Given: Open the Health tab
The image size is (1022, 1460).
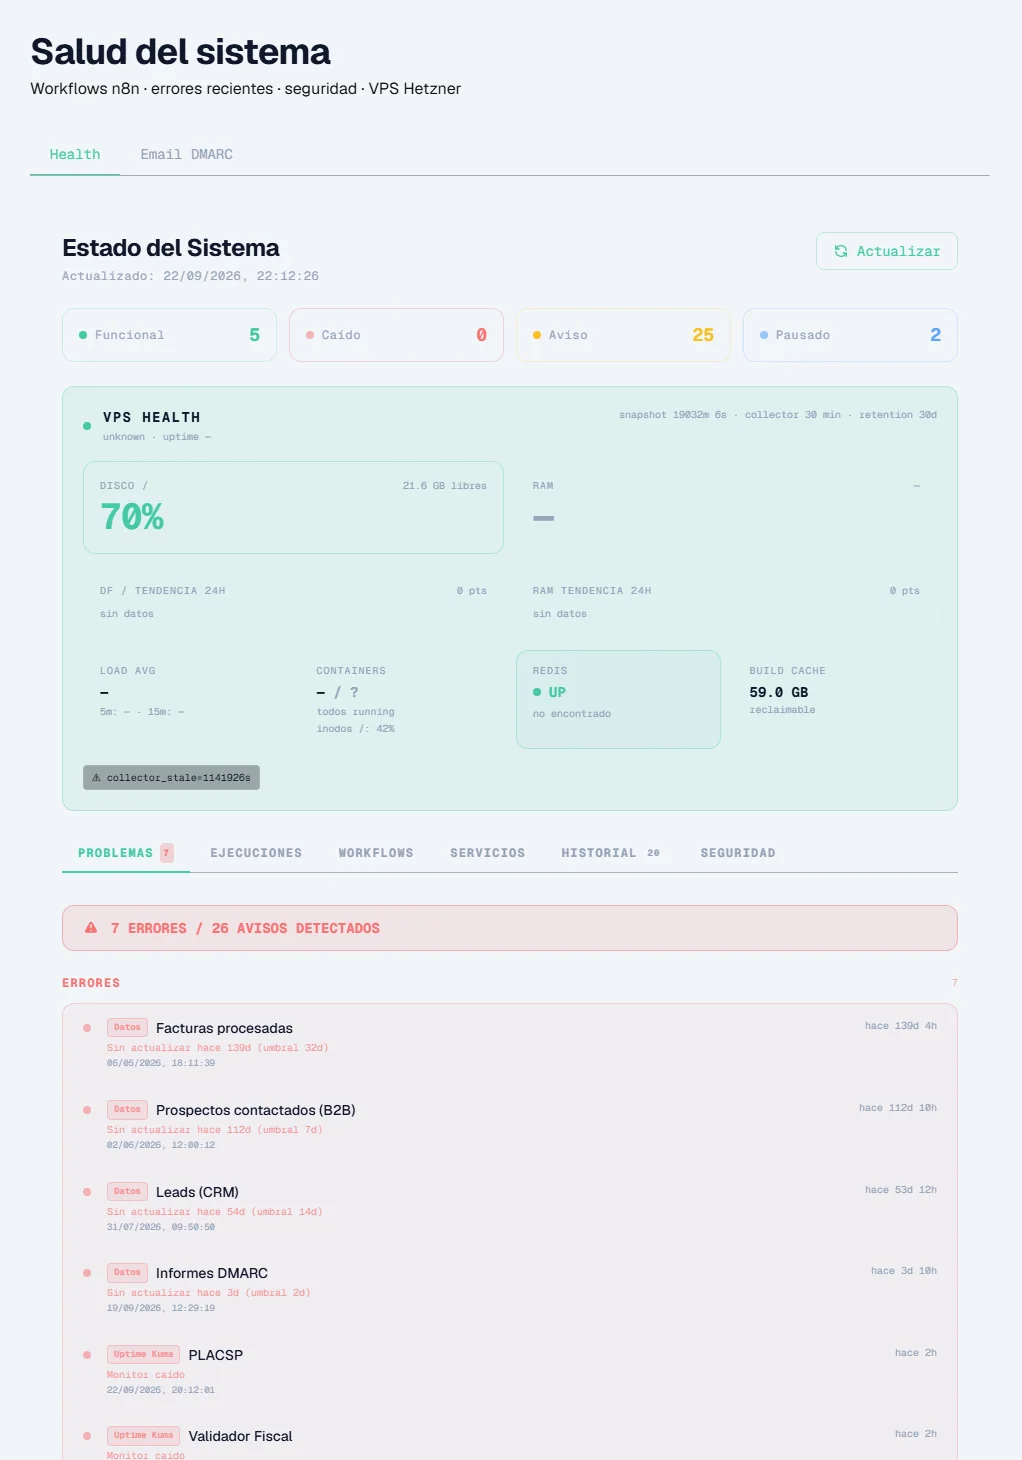Looking at the screenshot, I should 75,155.
